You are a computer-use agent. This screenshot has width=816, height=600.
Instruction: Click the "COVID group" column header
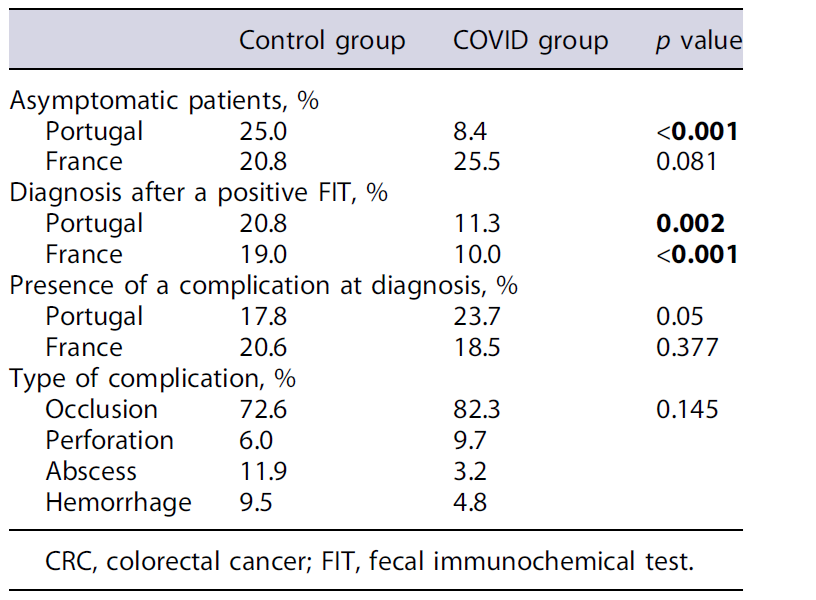click(x=530, y=41)
